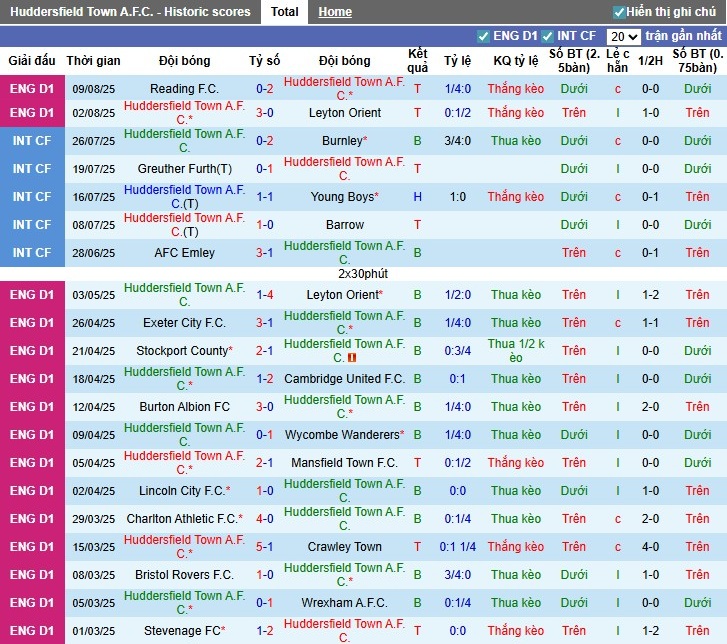
Task: Click ENG D1 badge for 15/03/25 match
Action: click(x=31, y=547)
